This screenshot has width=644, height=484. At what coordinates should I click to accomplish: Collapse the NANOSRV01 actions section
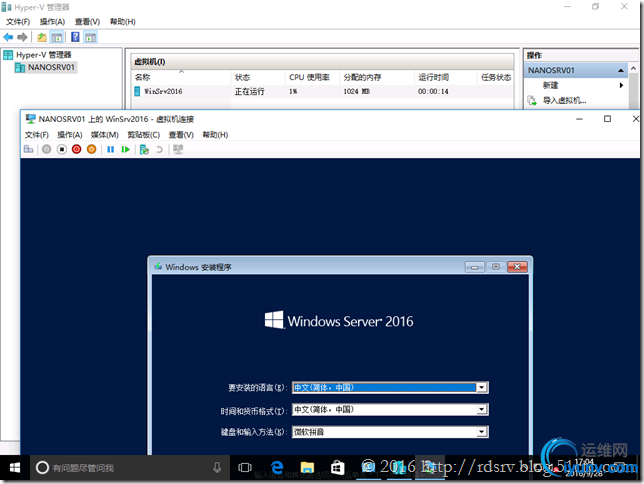click(x=621, y=71)
